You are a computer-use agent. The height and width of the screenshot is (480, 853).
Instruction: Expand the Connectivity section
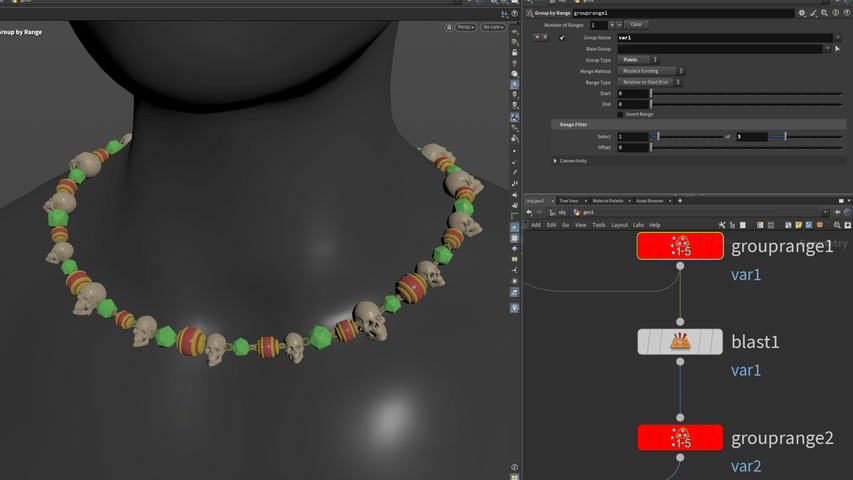555,161
